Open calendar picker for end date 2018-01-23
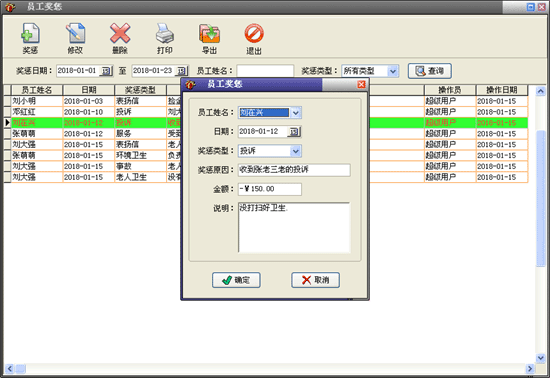 pyautogui.click(x=181, y=71)
